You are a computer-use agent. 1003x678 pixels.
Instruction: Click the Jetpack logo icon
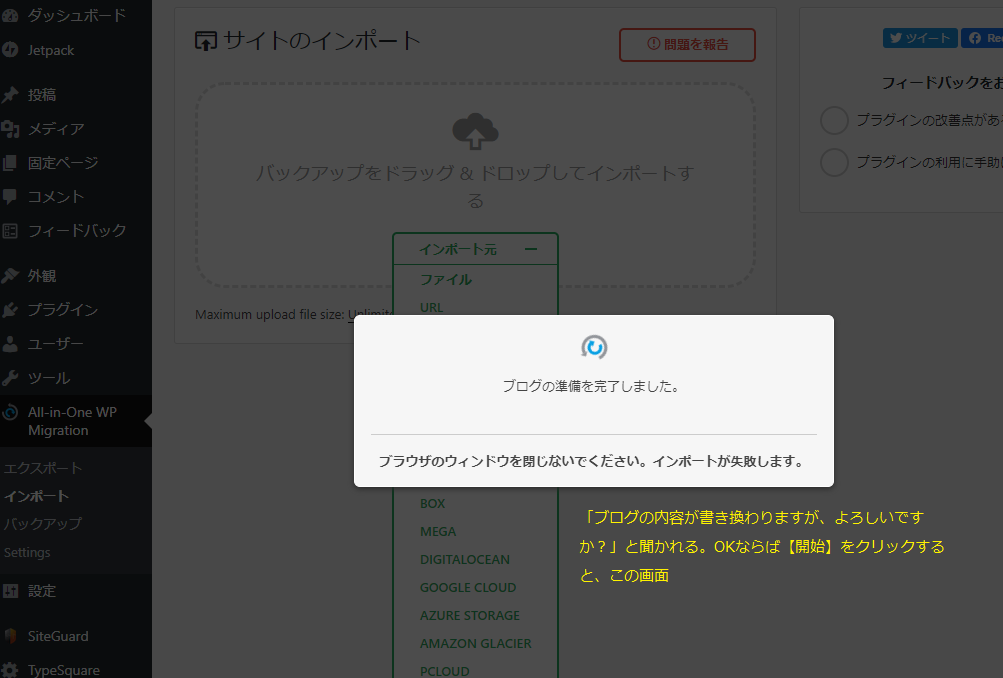pos(10,50)
